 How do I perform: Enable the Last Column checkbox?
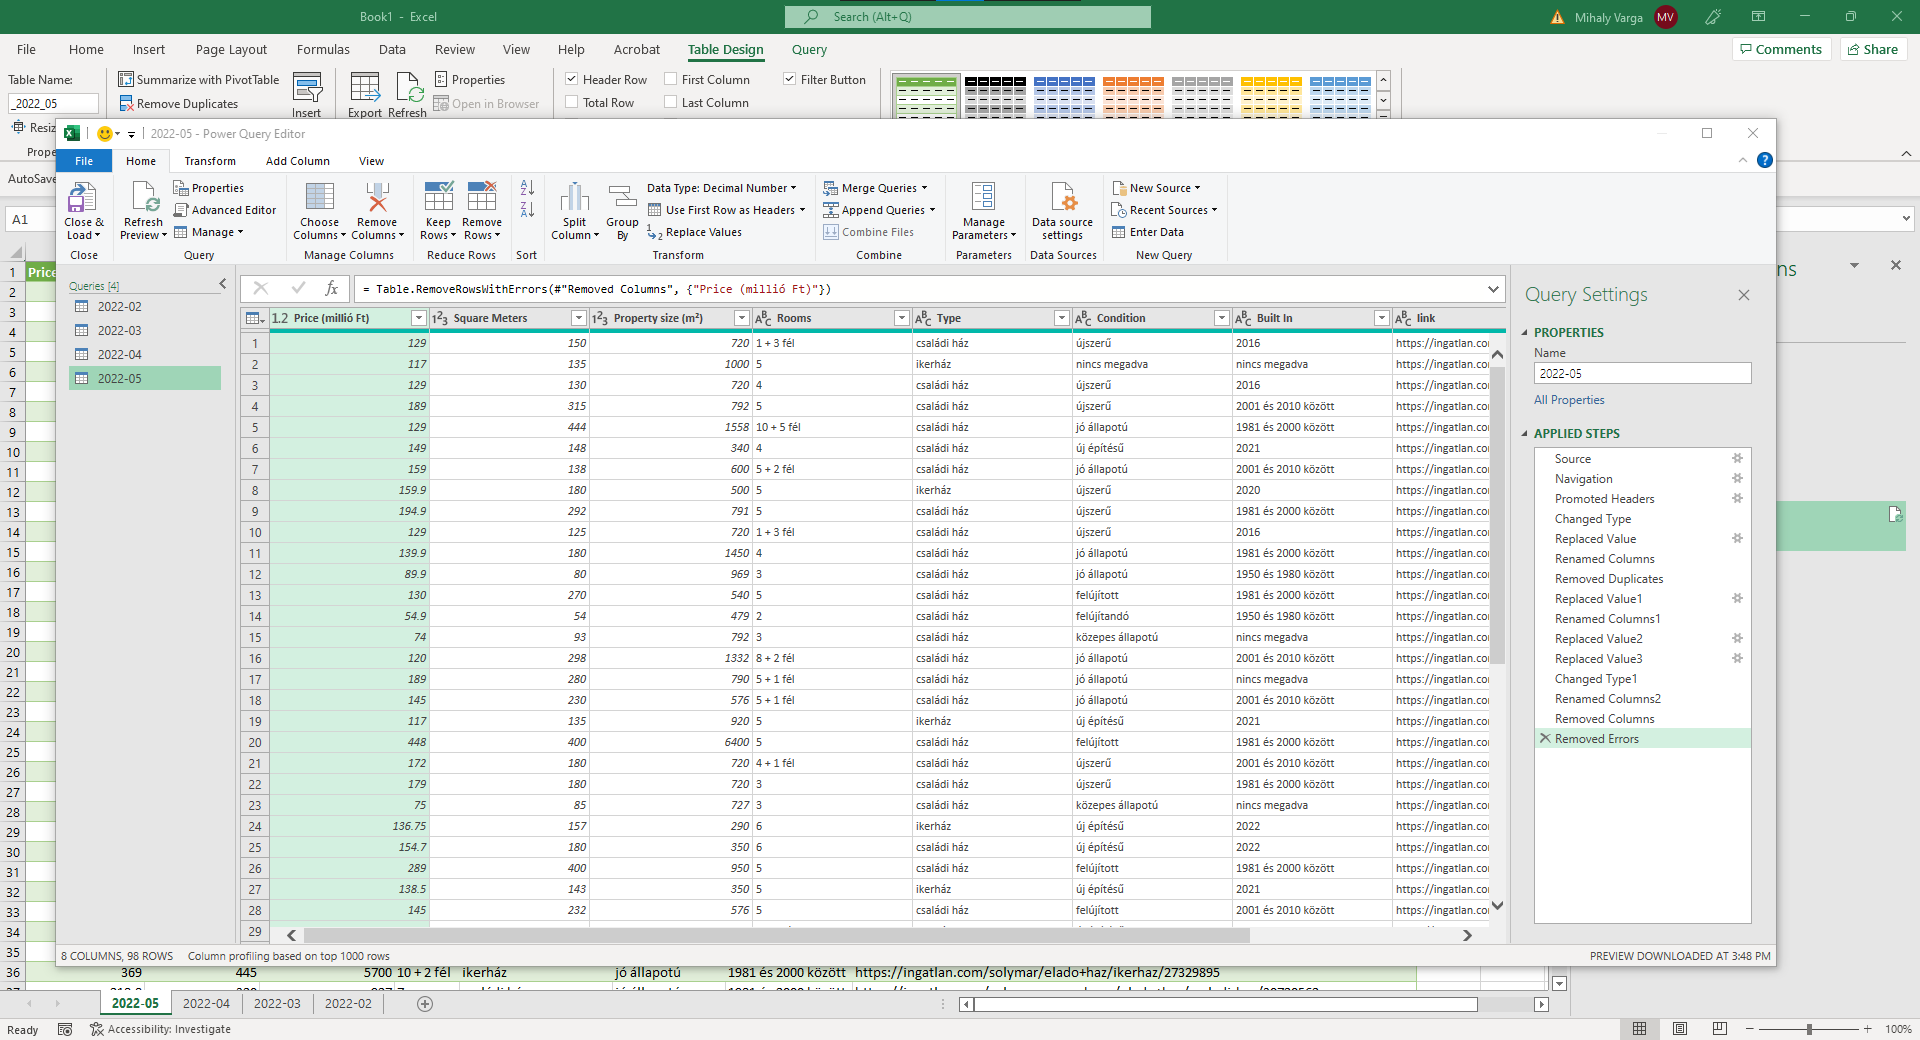tap(671, 102)
